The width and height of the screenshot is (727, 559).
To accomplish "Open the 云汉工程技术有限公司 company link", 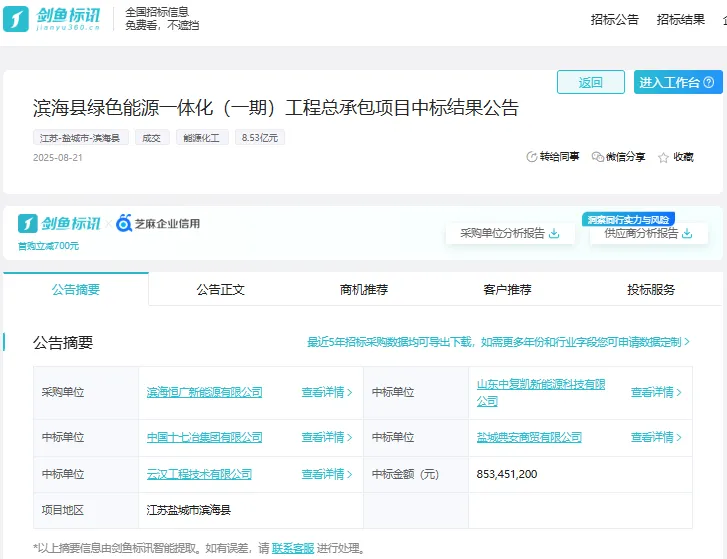I will click(x=199, y=474).
